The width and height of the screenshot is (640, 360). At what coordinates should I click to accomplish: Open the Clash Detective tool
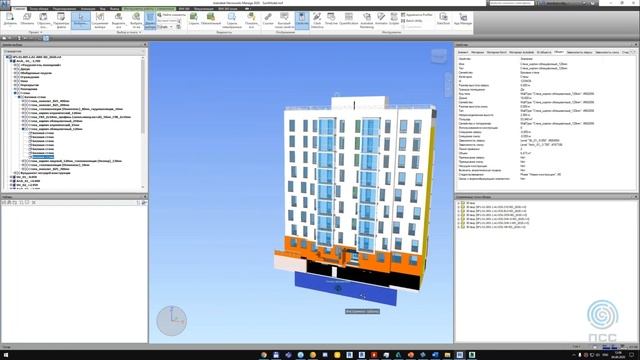point(317,20)
